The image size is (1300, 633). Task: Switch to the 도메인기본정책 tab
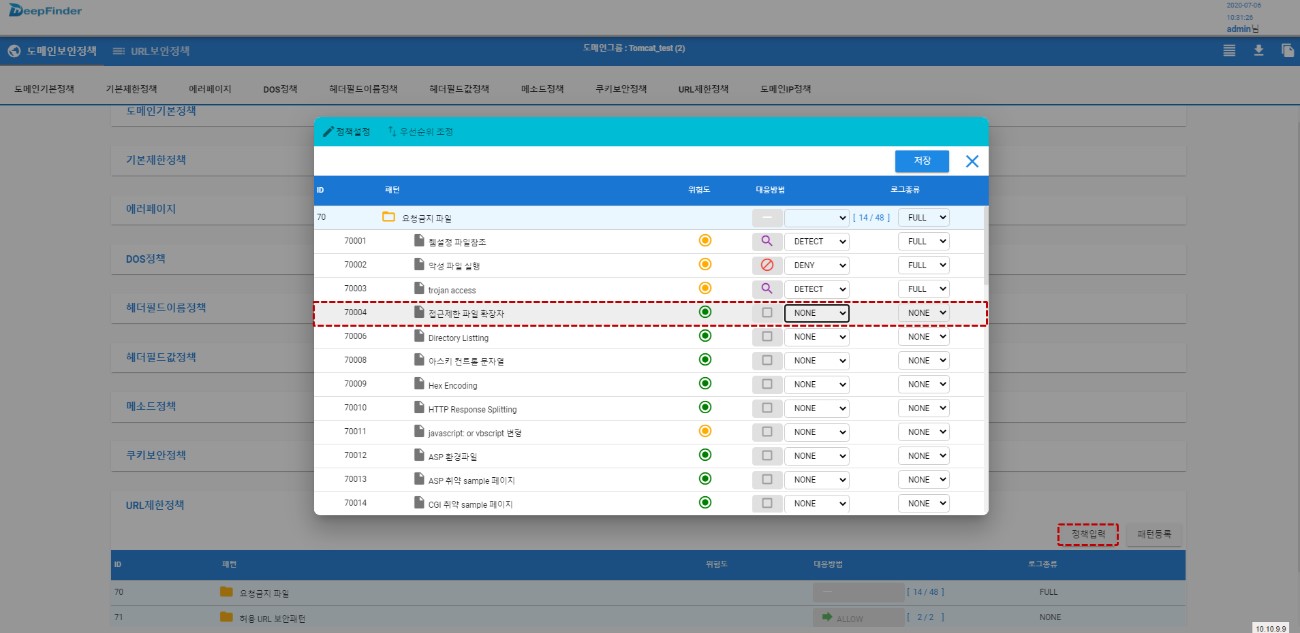44,89
